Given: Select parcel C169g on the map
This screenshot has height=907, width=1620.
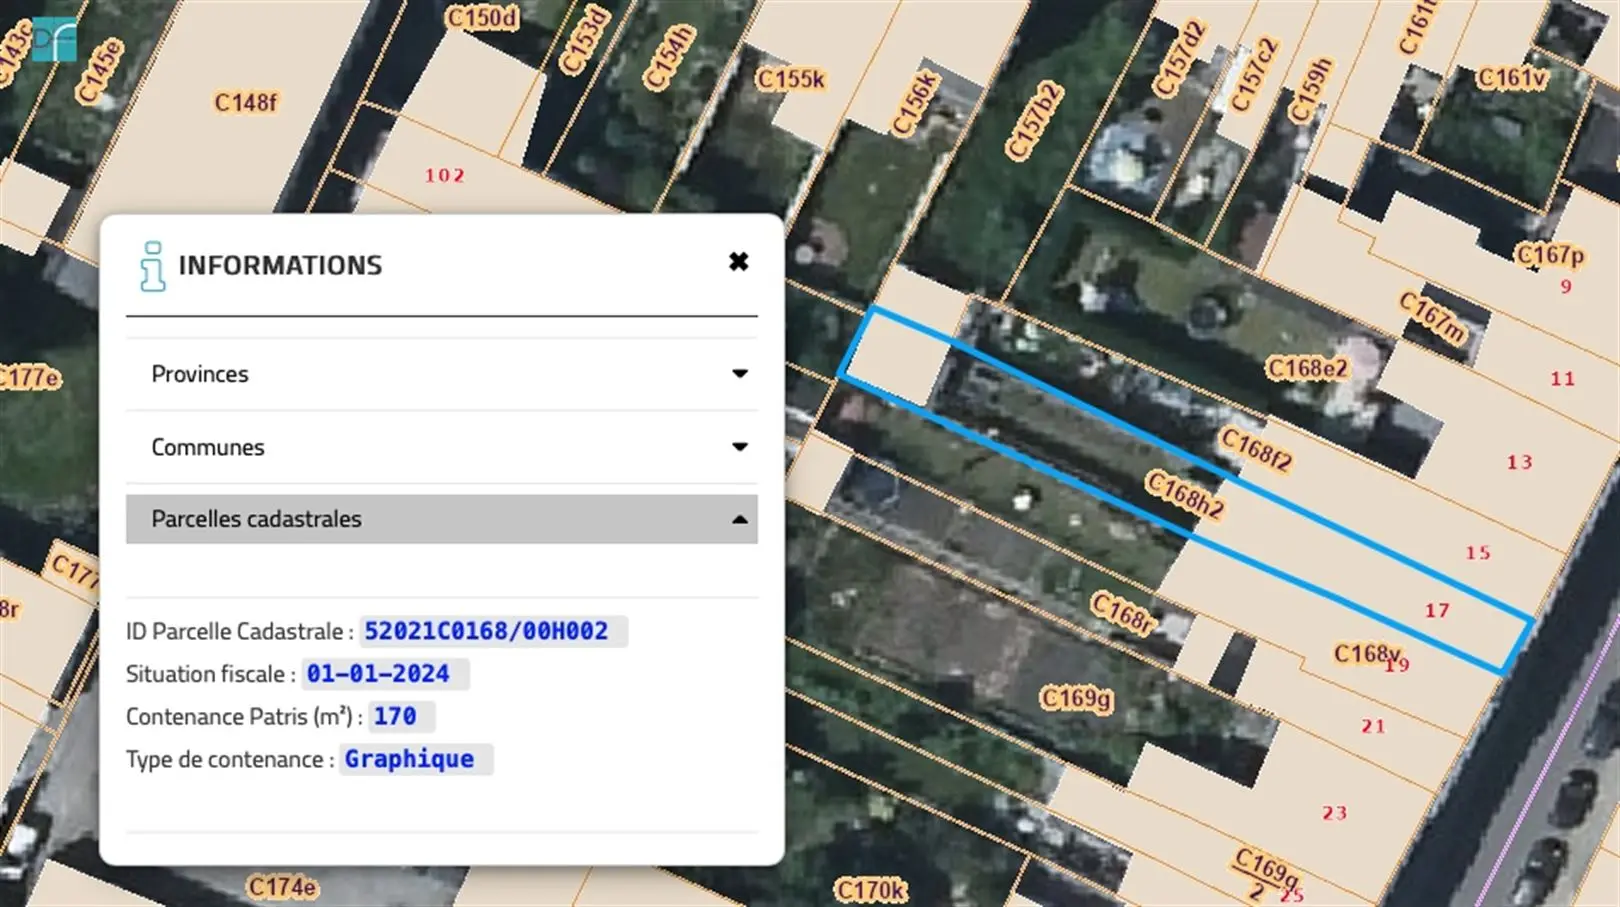Looking at the screenshot, I should (x=1075, y=698).
